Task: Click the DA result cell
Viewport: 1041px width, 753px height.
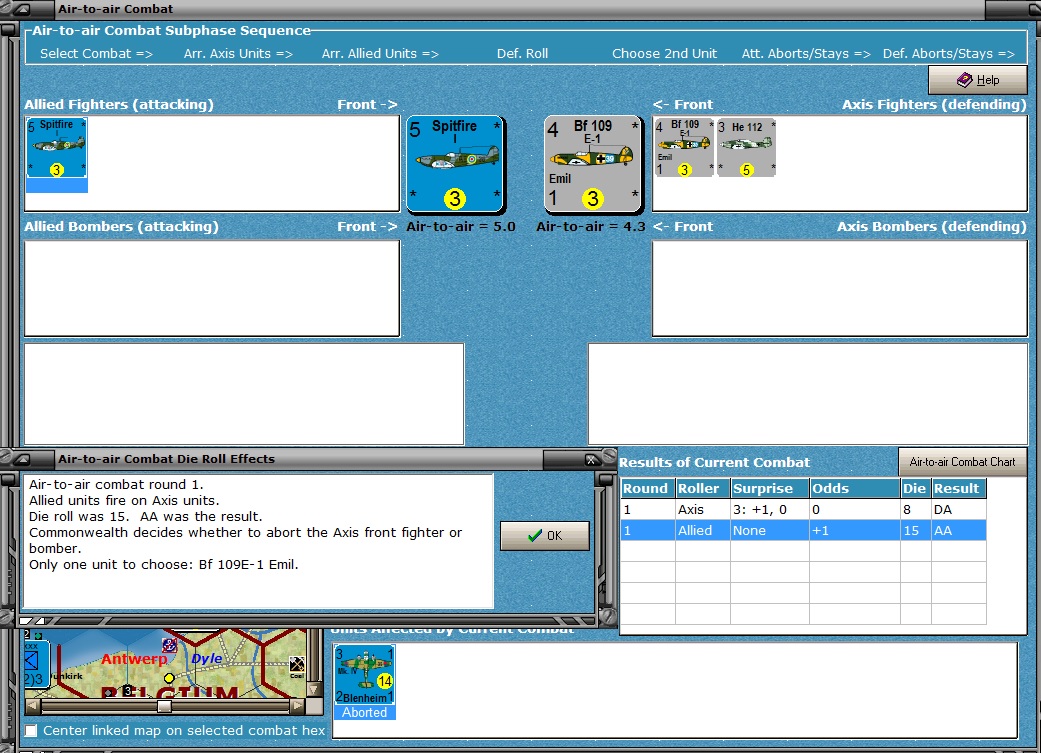Action: click(x=959, y=509)
